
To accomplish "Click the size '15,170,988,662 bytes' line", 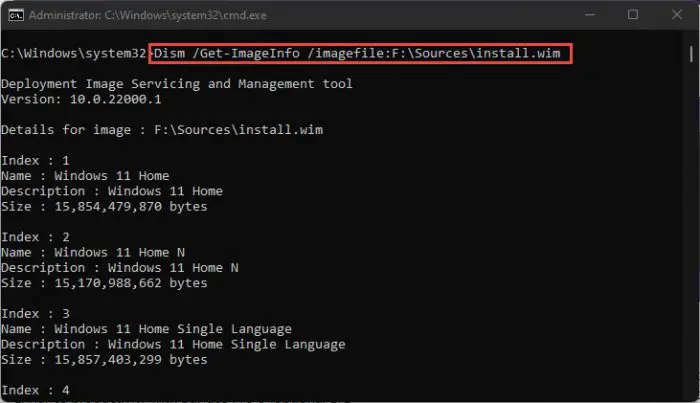I will pyautogui.click(x=104, y=283).
